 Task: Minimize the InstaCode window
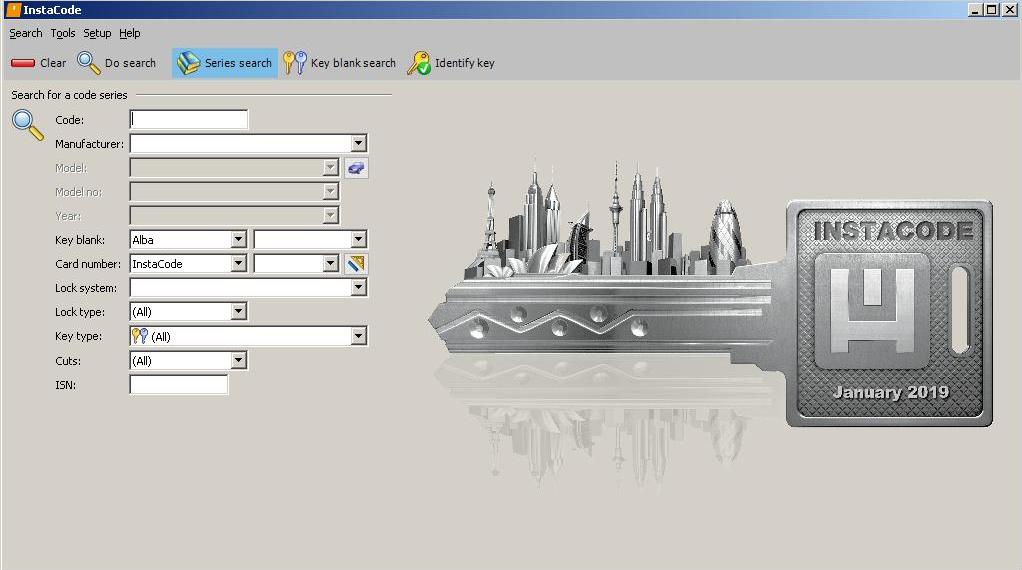click(x=976, y=10)
